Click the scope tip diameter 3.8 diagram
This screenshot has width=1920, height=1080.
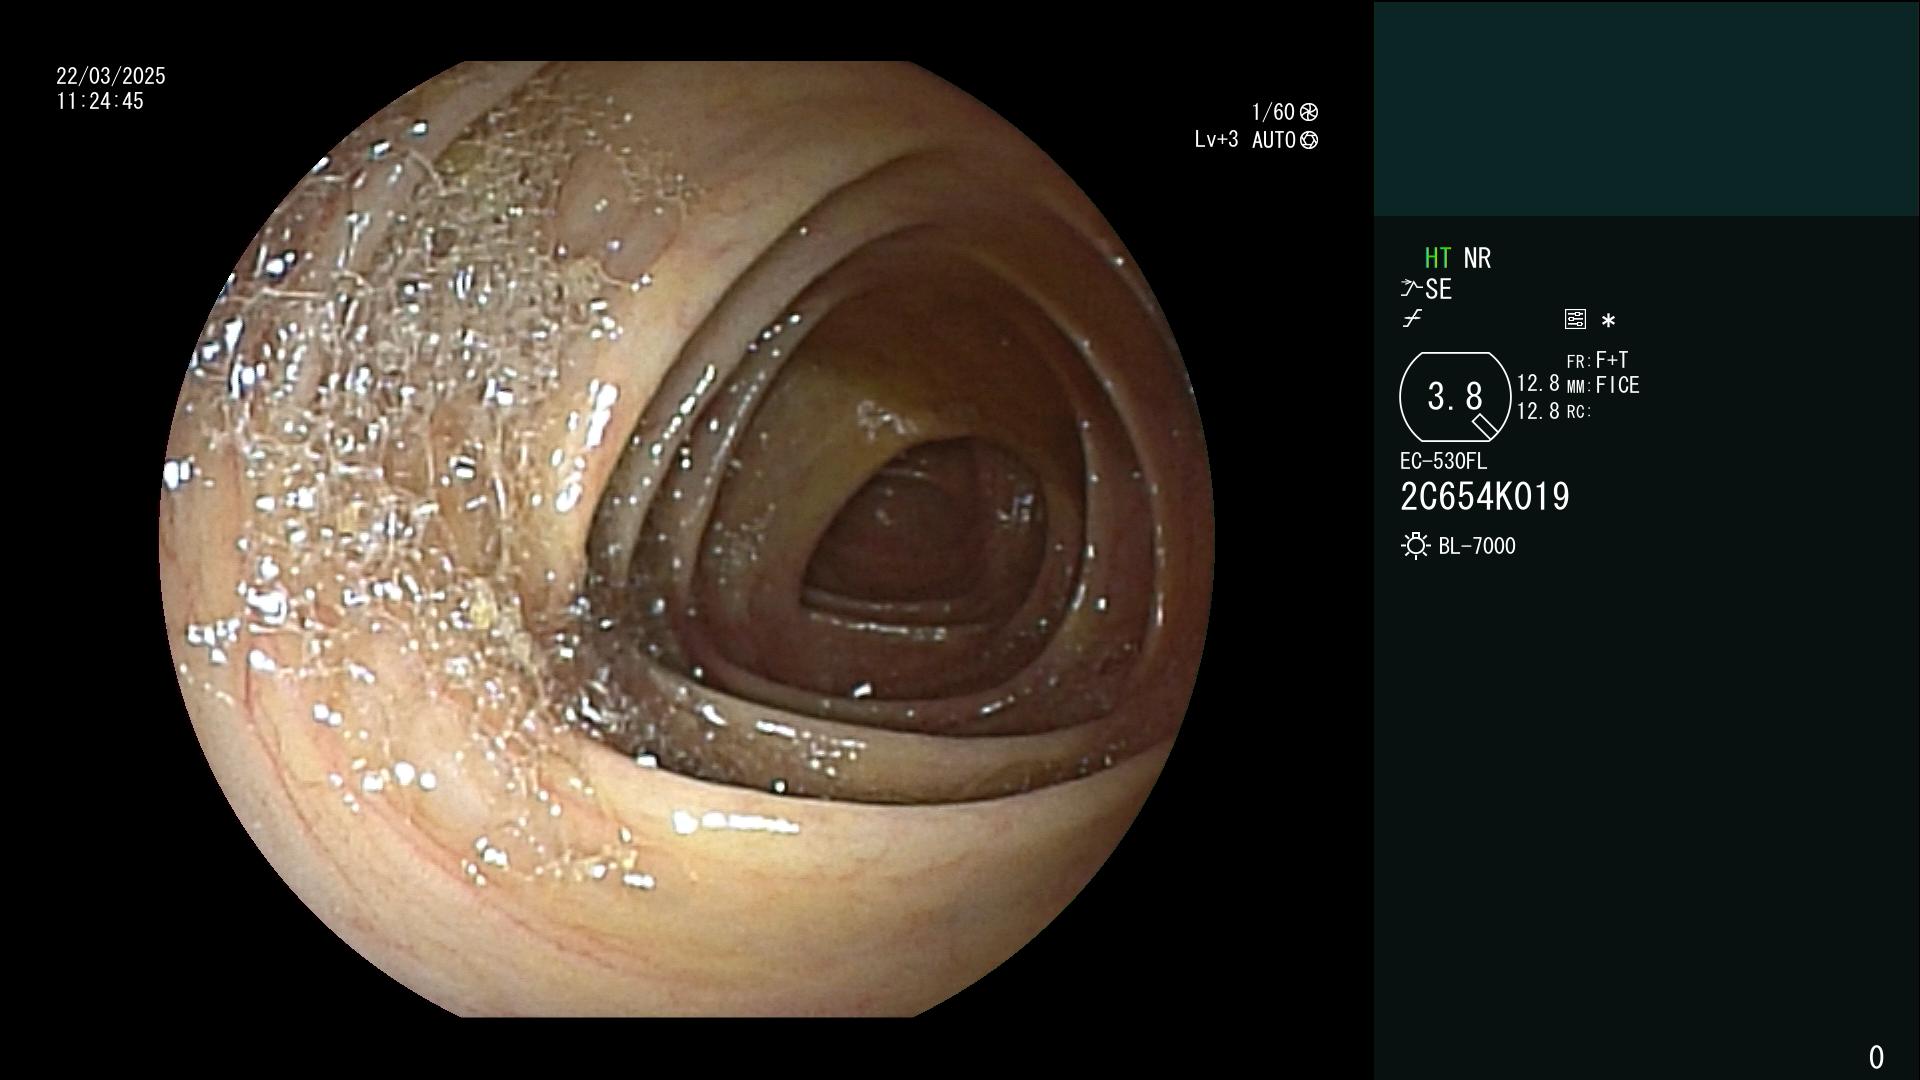tap(1455, 397)
